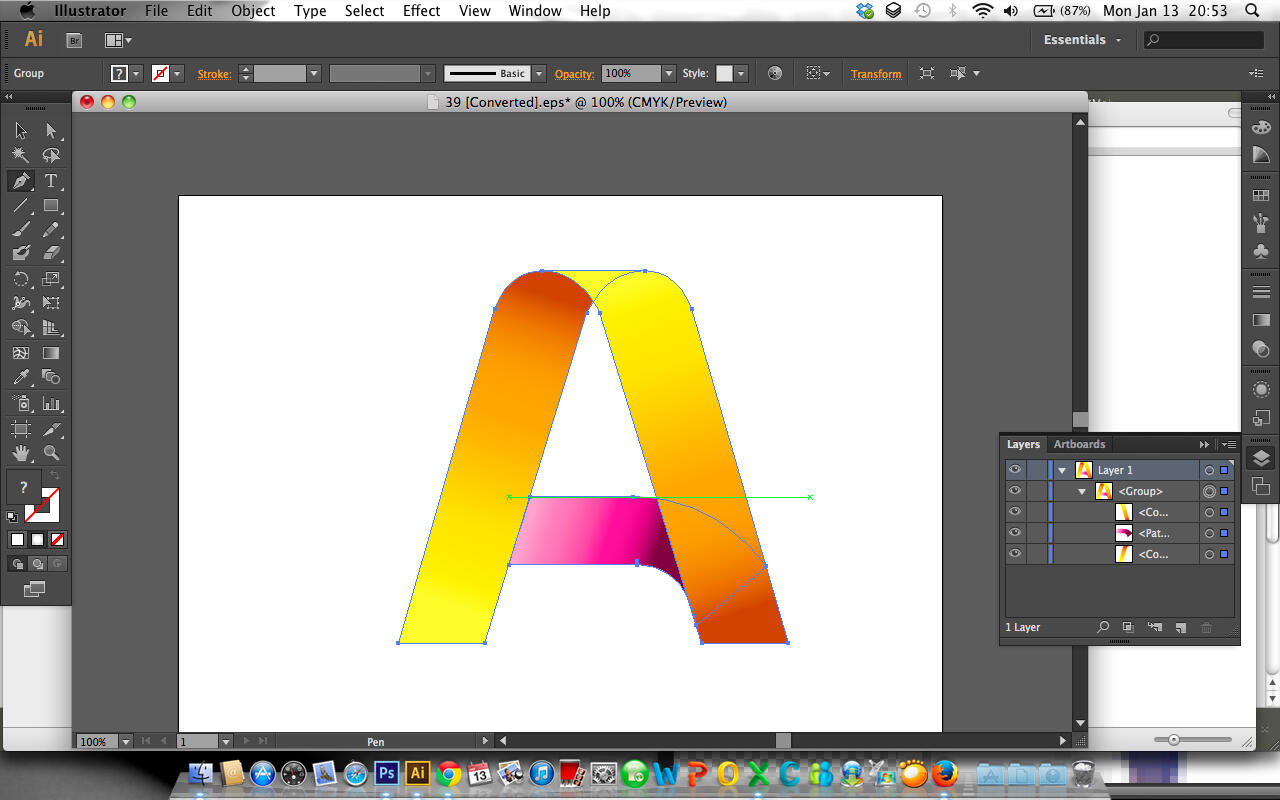Viewport: 1280px width, 800px height.
Task: Select the Blend tool
Action: [x=51, y=377]
